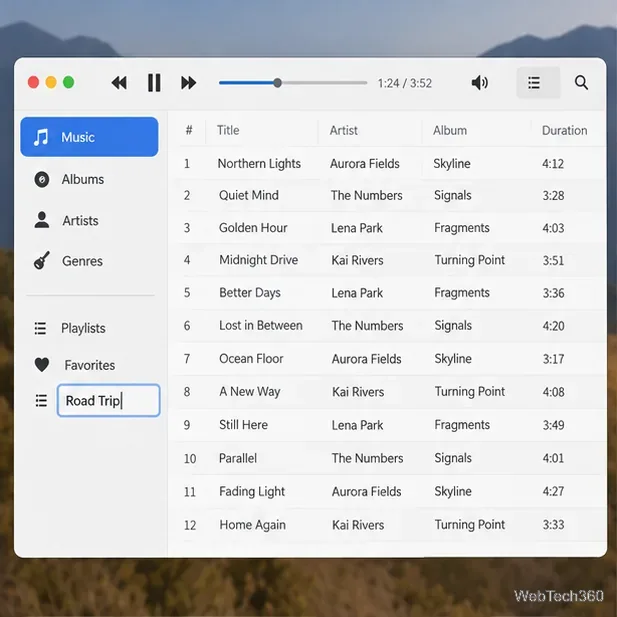Select song Lost in Between
617x617 pixels.
click(x=260, y=325)
